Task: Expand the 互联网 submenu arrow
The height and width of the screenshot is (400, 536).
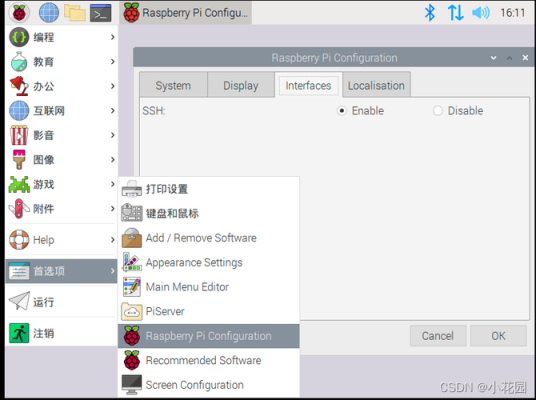Action: tap(112, 110)
